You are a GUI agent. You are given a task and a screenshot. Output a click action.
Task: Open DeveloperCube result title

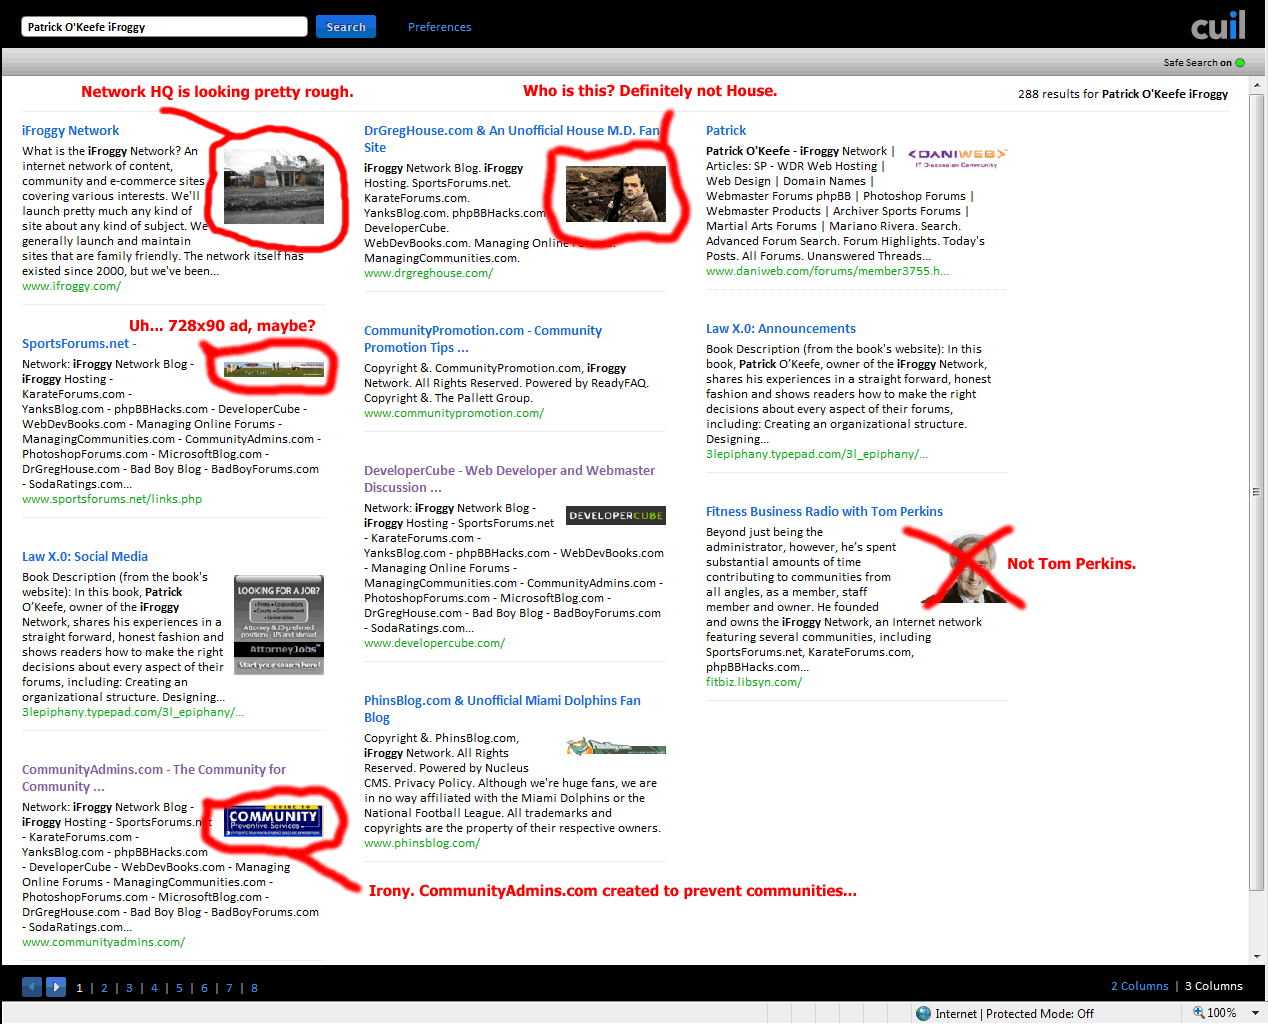509,479
